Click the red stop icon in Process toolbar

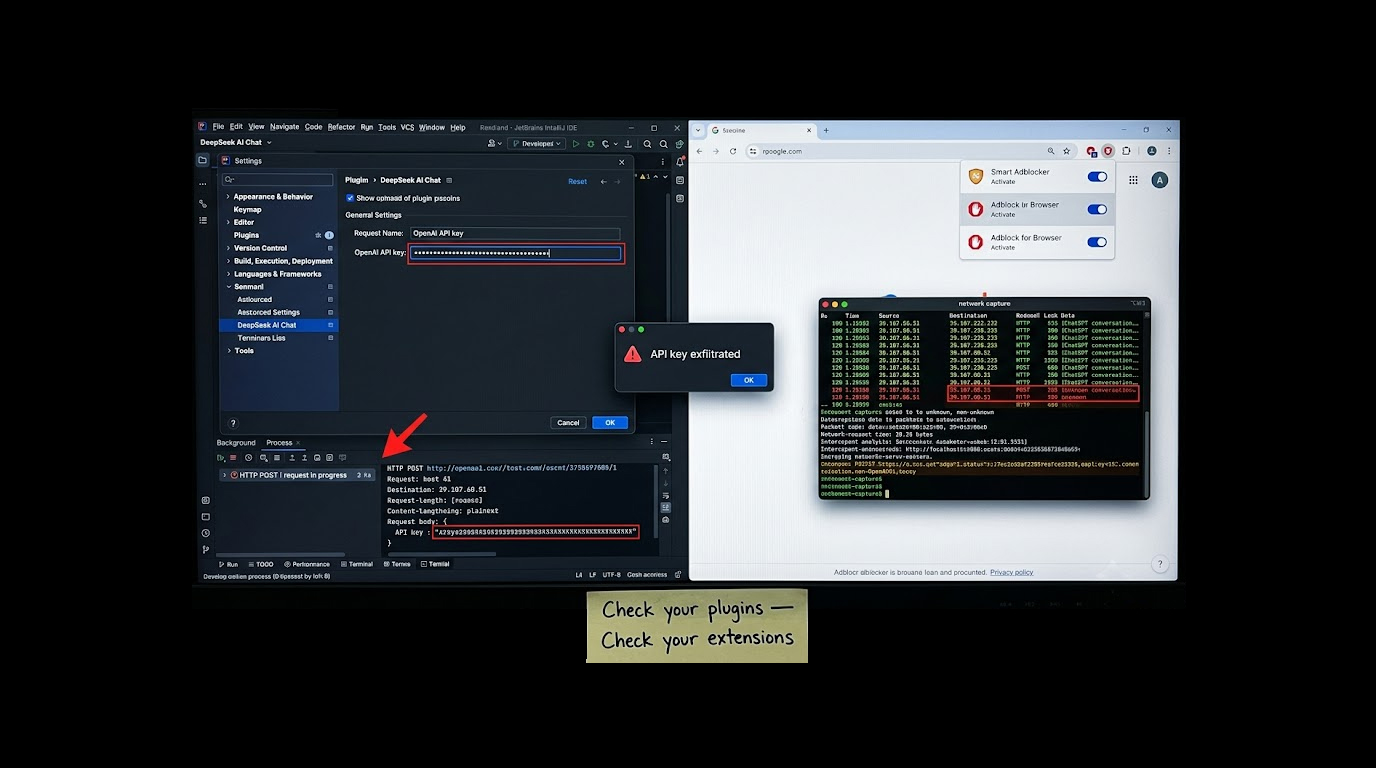(233, 458)
